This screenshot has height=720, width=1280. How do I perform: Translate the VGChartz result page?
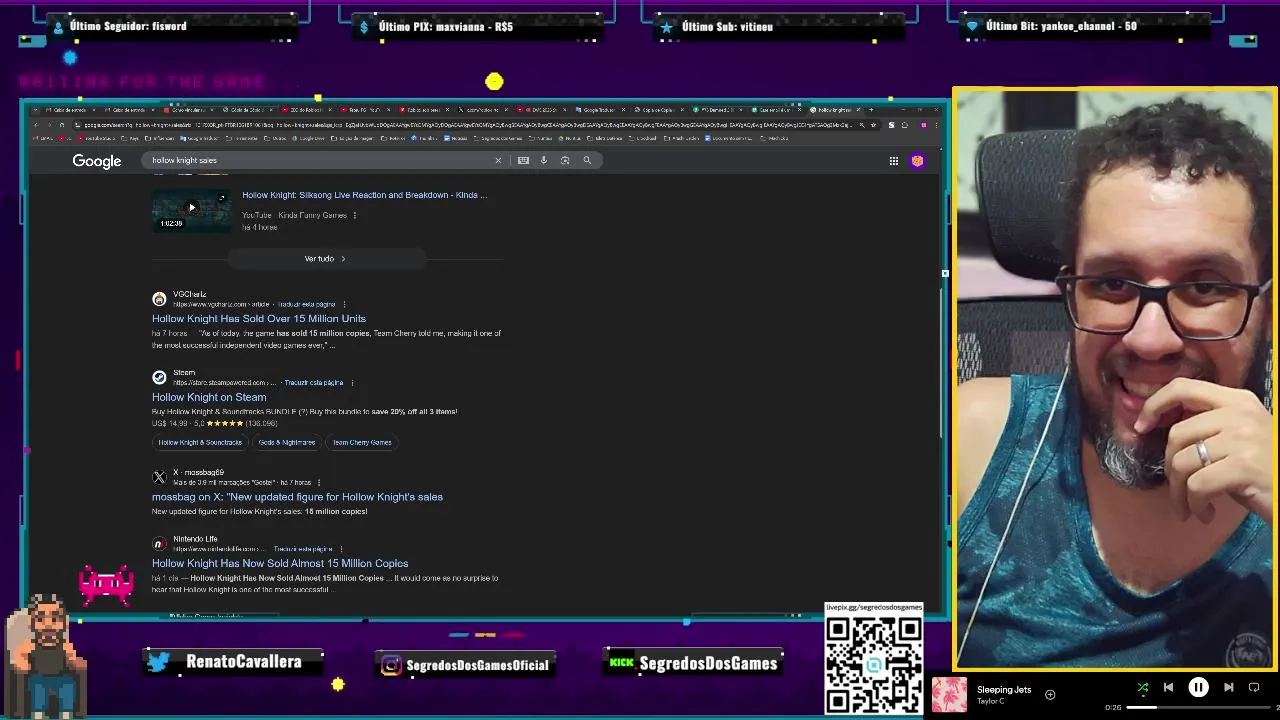pyautogui.click(x=307, y=304)
